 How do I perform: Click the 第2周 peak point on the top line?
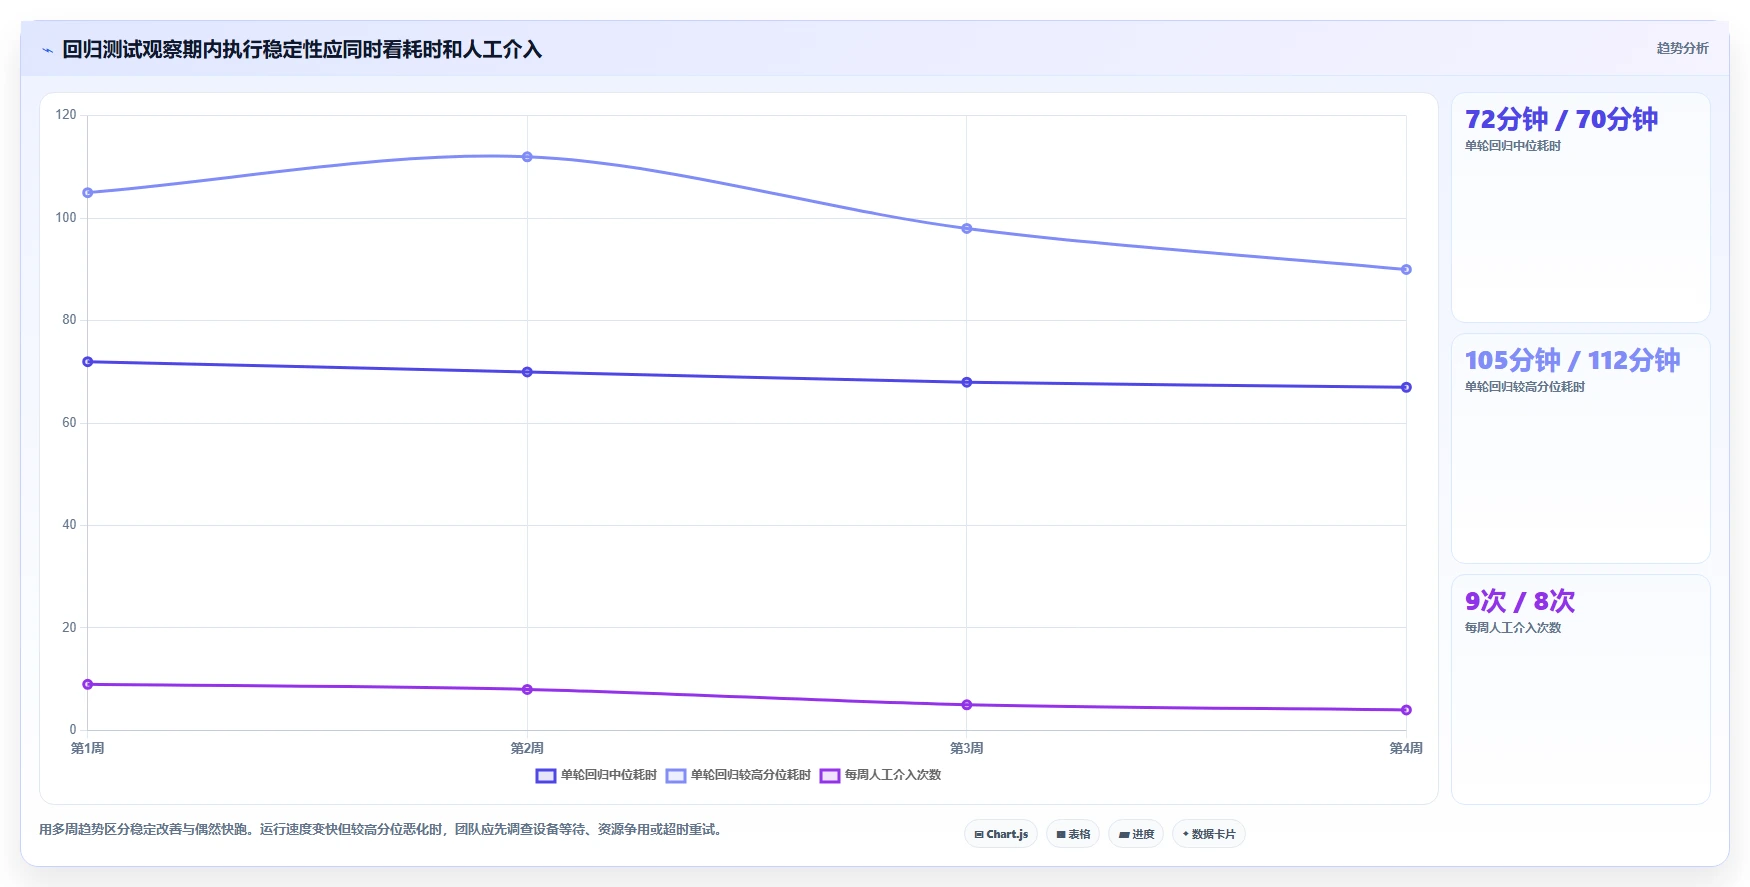click(527, 157)
